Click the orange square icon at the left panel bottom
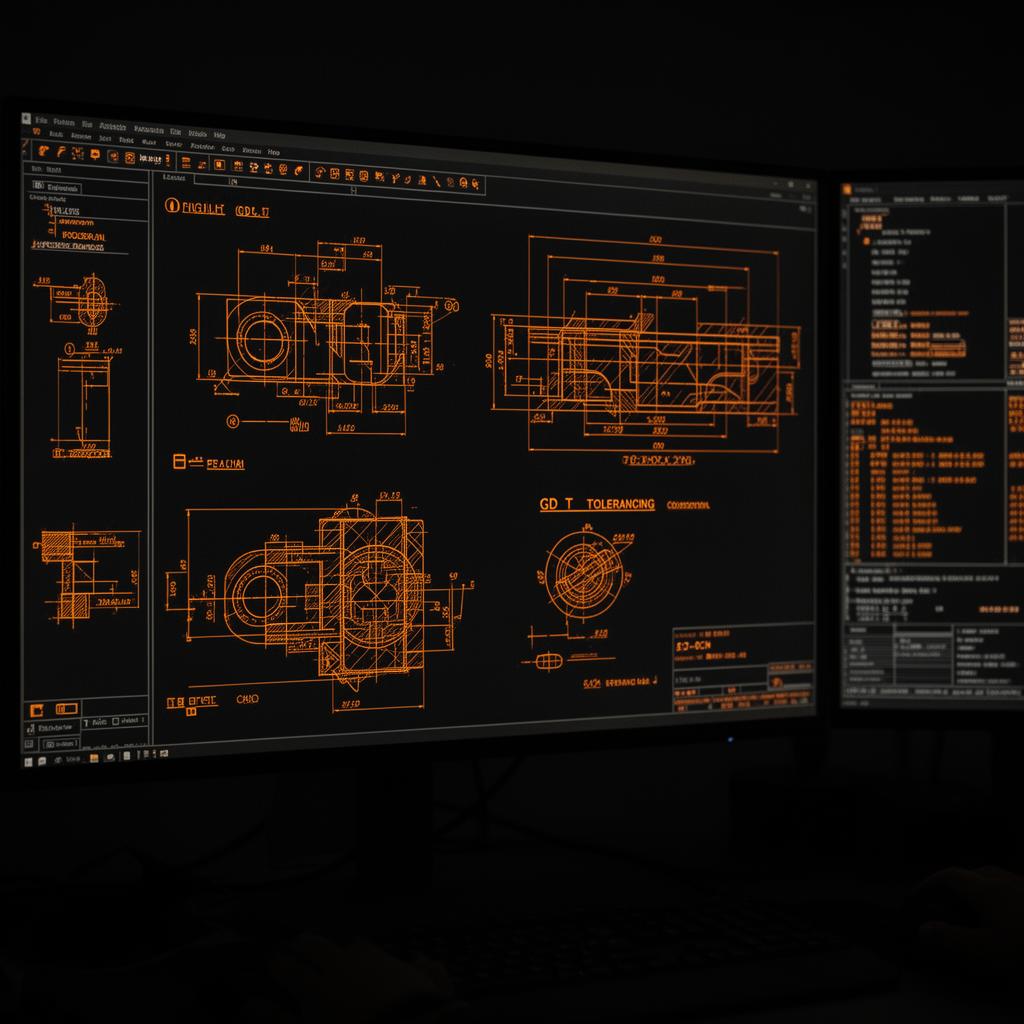 (37, 710)
